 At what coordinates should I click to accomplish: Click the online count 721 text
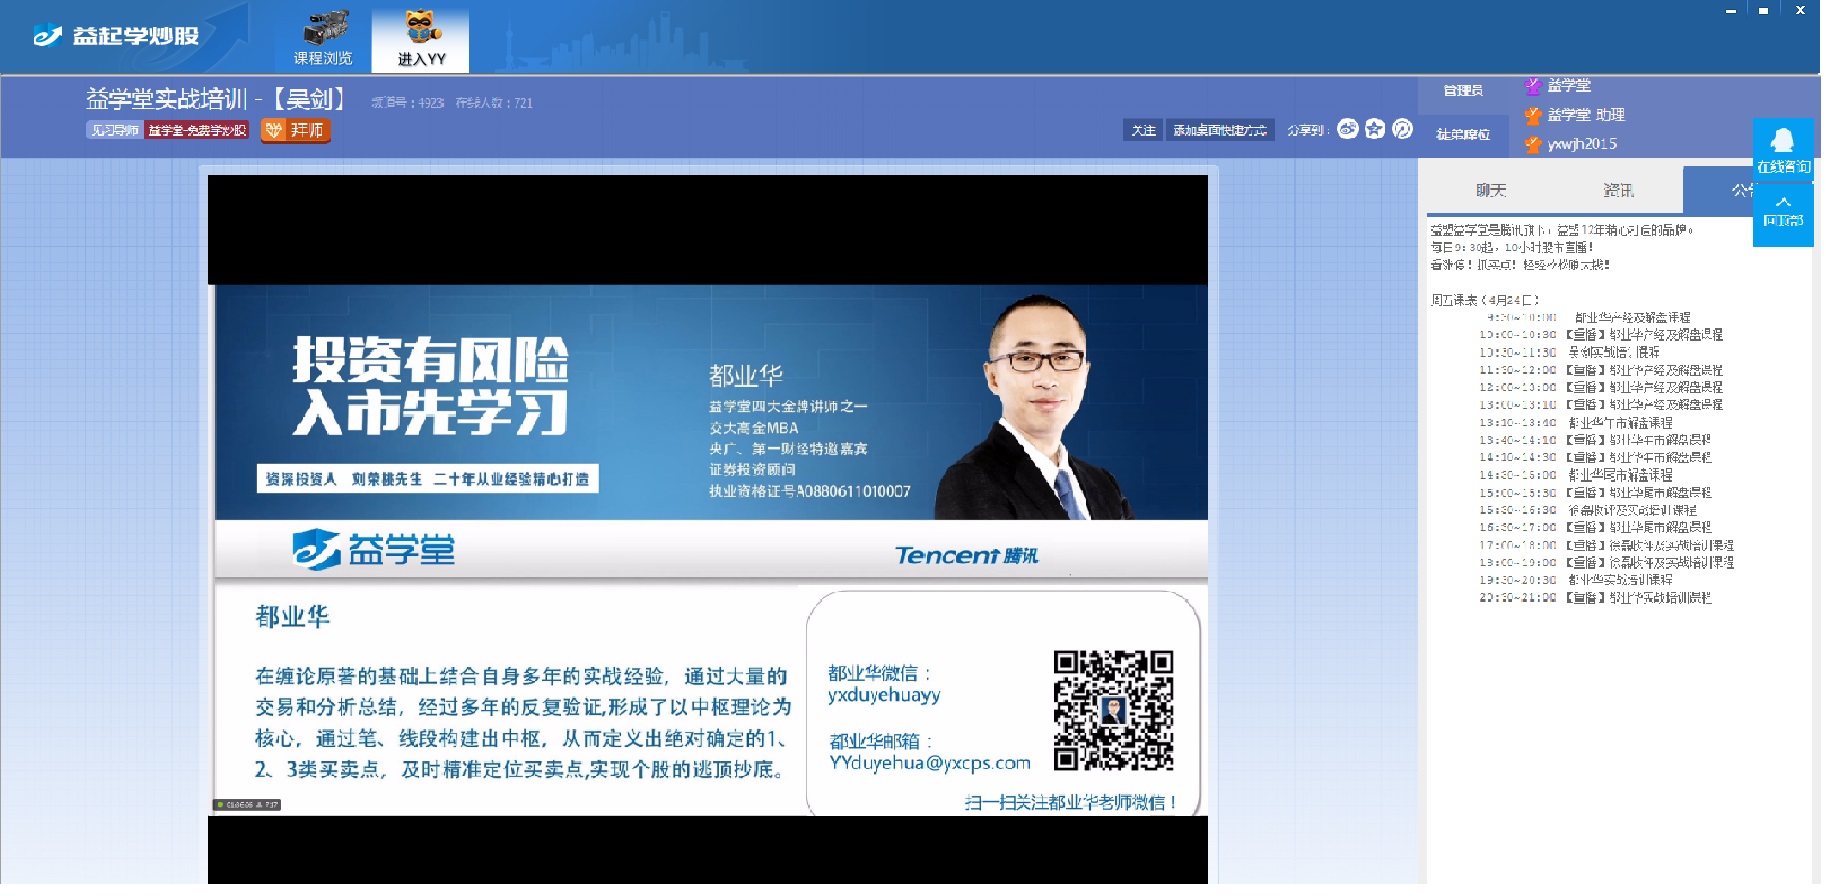[494, 103]
